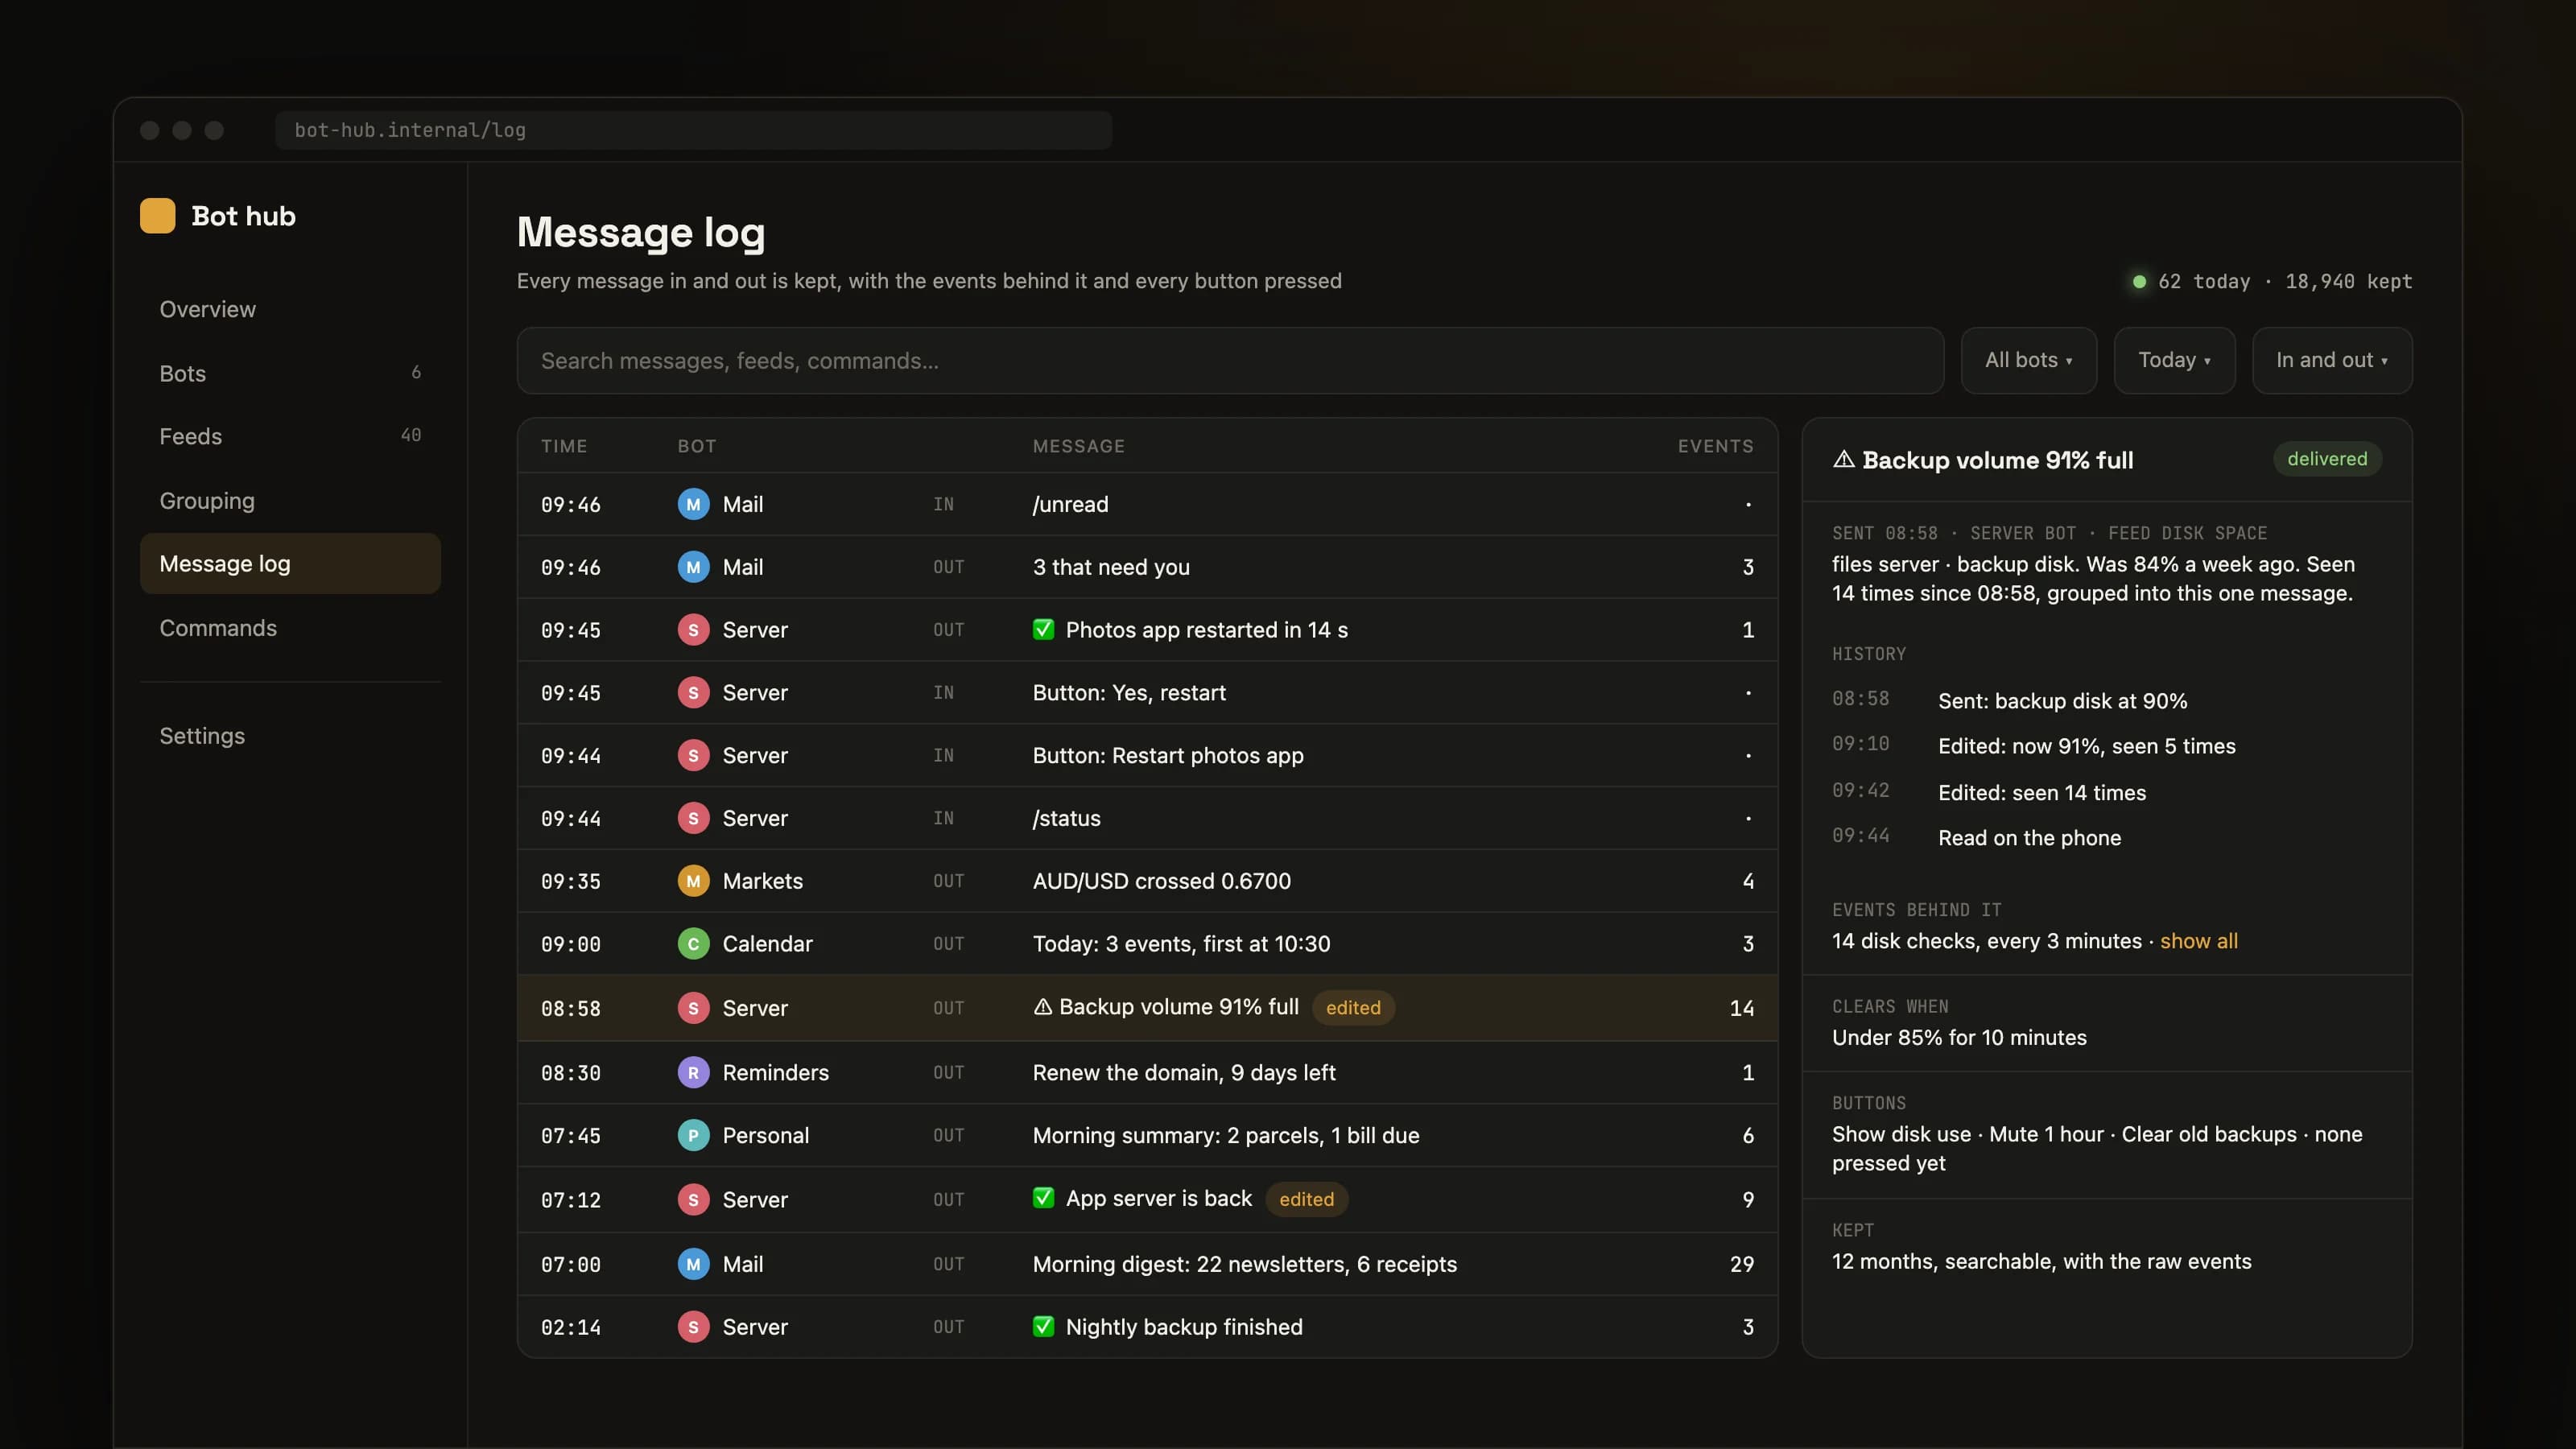Click the Personal bot avatar icon

[x=693, y=1135]
